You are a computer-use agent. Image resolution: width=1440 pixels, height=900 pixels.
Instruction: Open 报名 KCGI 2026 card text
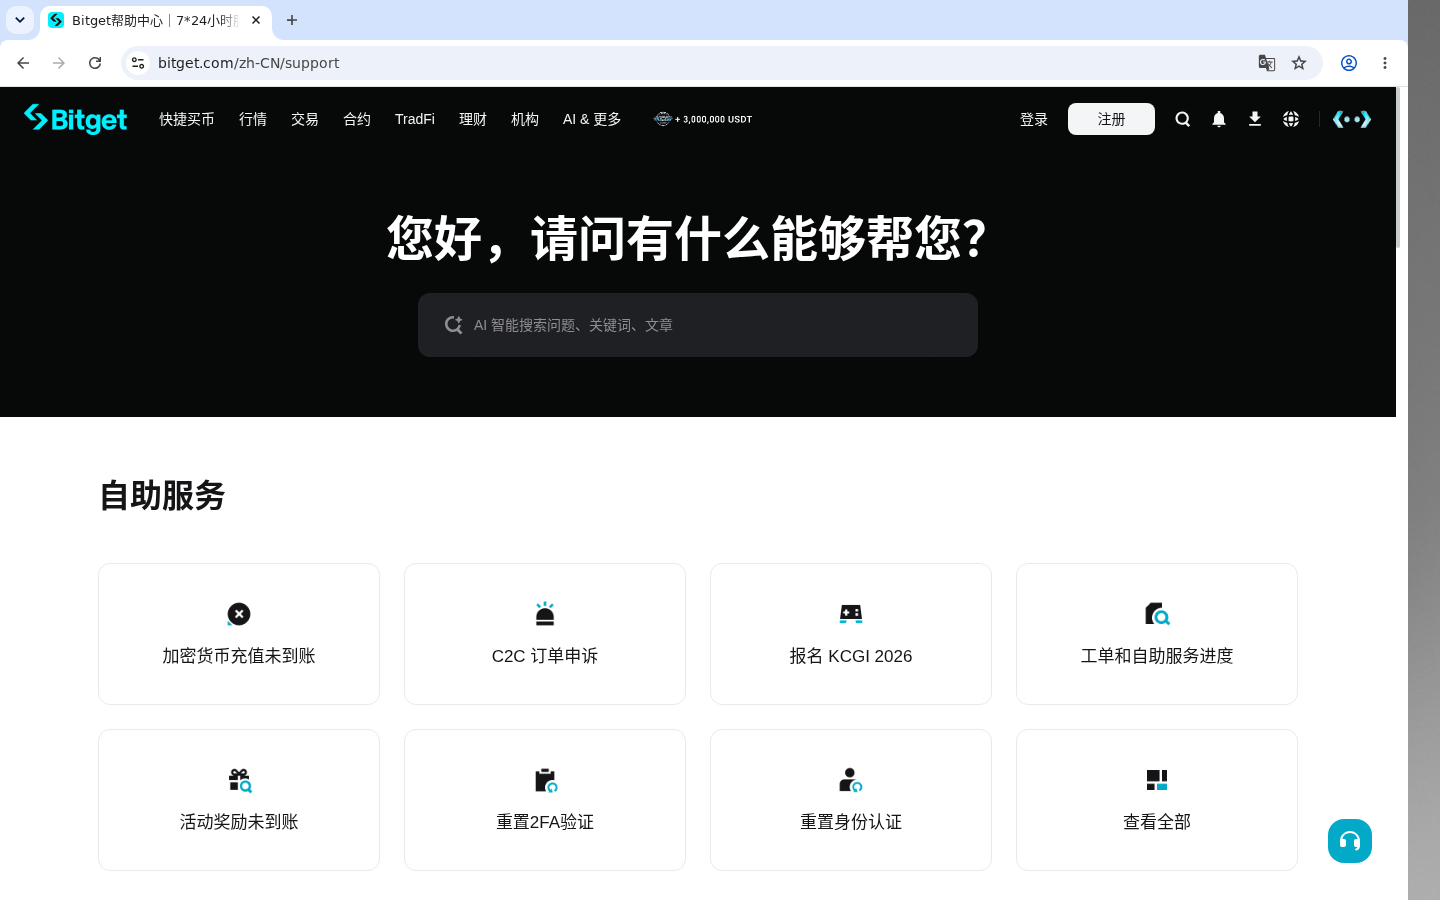click(851, 656)
